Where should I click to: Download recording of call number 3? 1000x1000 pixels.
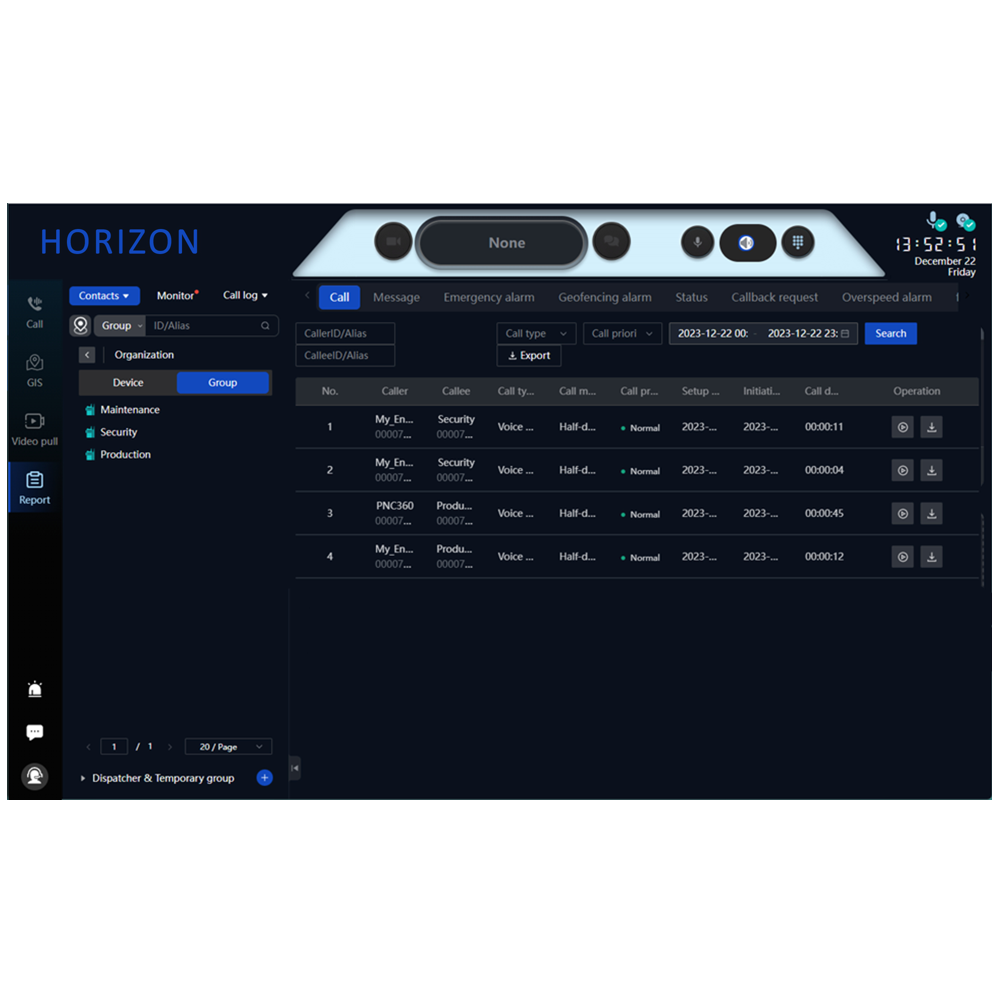click(x=932, y=514)
